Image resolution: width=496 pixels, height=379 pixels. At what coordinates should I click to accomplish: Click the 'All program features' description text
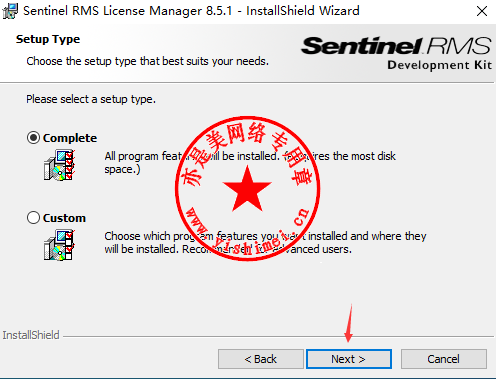pos(250,163)
